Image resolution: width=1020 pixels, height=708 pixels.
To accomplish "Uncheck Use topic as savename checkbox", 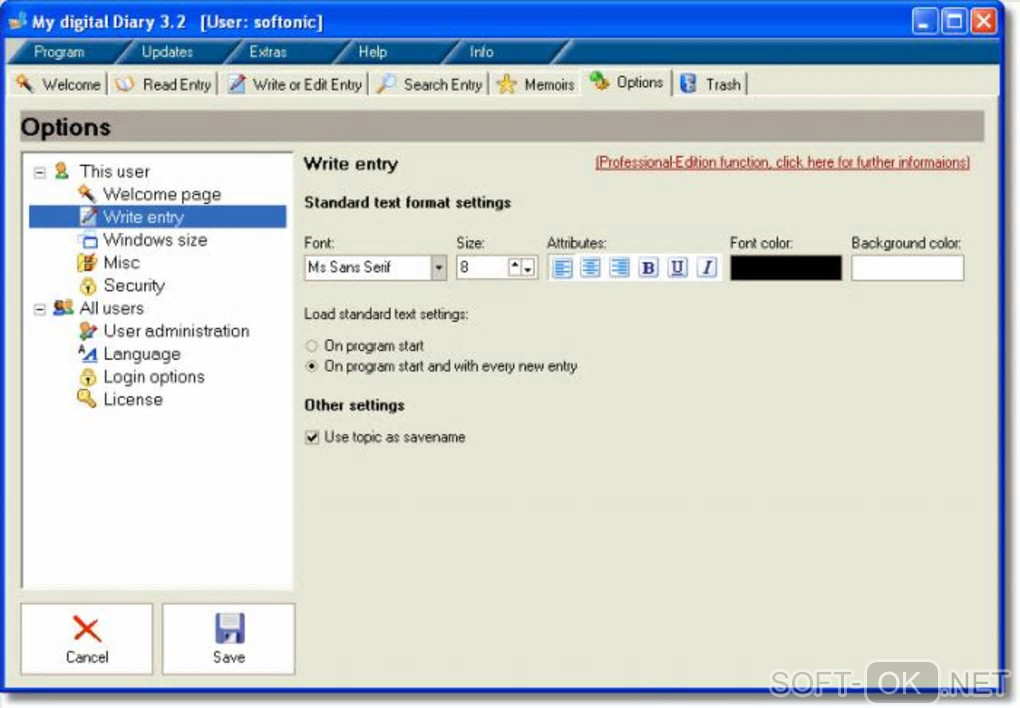I will (312, 437).
